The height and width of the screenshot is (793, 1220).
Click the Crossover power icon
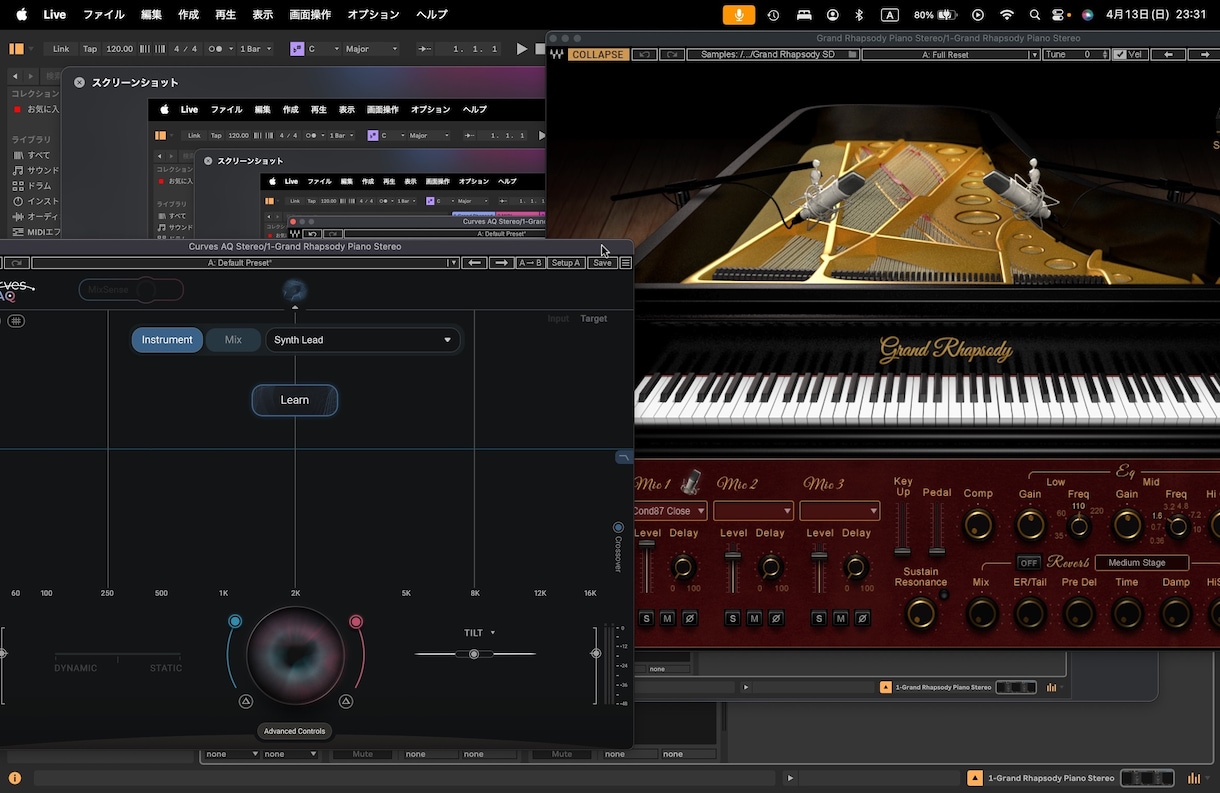618,528
